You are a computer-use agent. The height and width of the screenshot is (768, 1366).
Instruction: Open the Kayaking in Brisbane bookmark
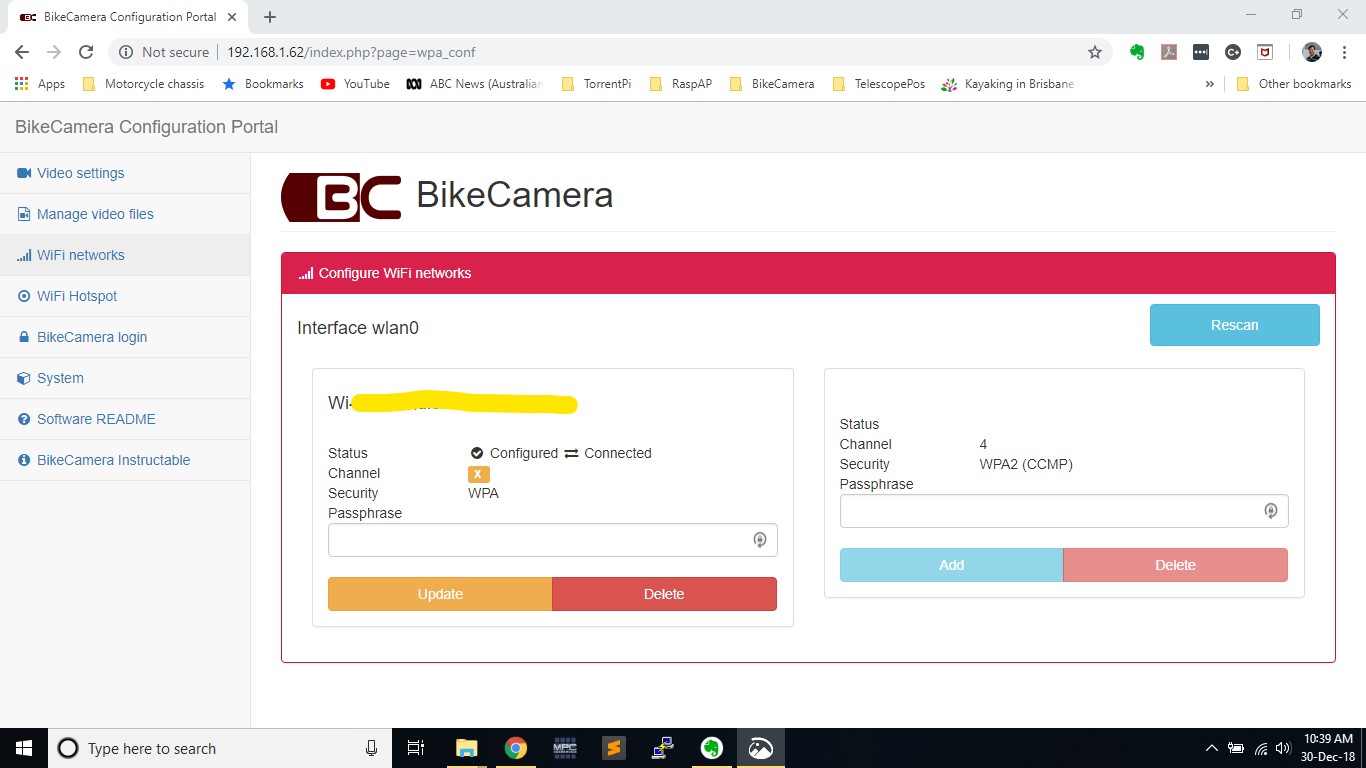(1008, 84)
